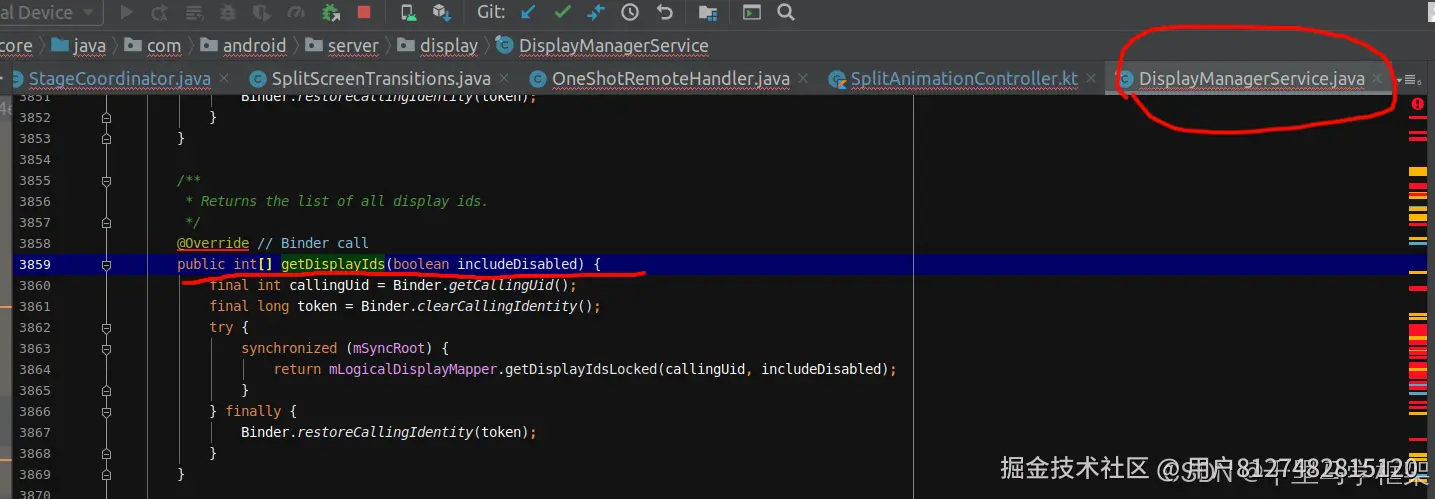
Task: Open Search Everywhere magnifier icon
Action: pos(785,12)
